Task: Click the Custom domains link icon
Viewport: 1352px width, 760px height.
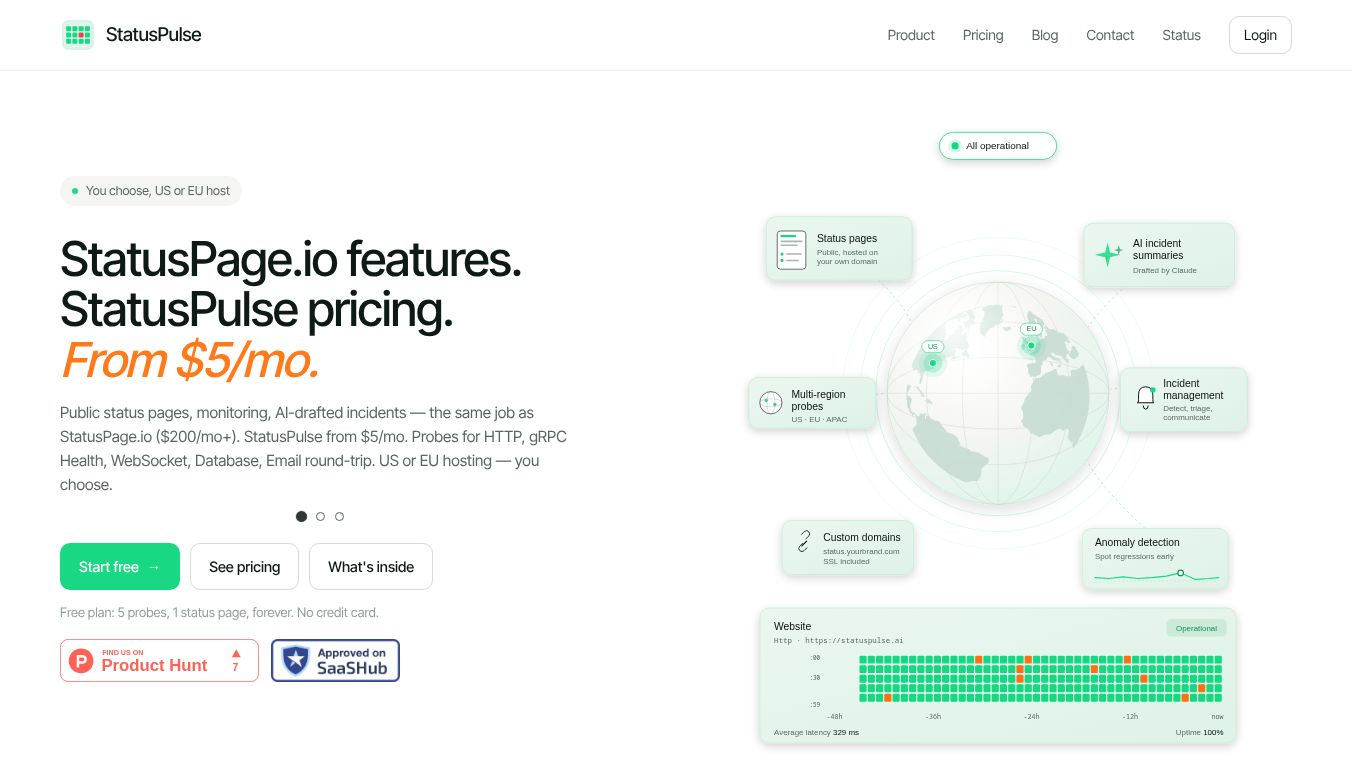Action: point(804,542)
